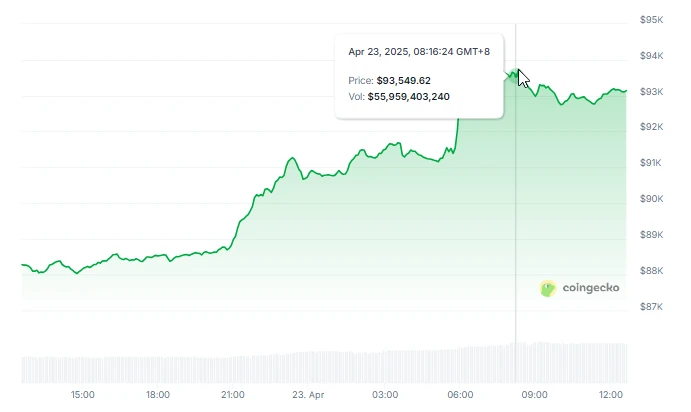Select the $92K price axis label
The image size is (691, 412).
pyautogui.click(x=653, y=127)
